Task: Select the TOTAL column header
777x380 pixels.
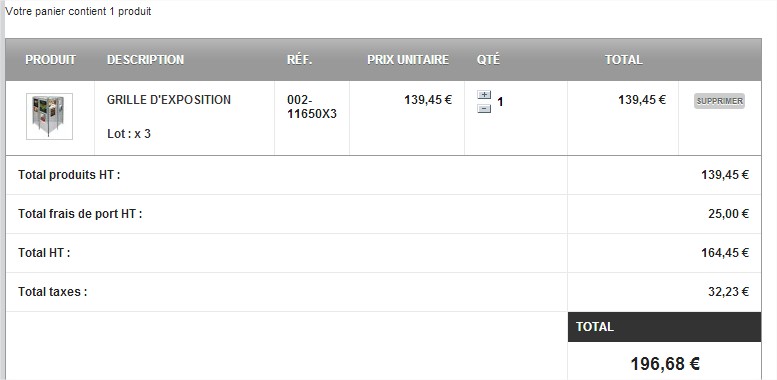Action: [623, 60]
